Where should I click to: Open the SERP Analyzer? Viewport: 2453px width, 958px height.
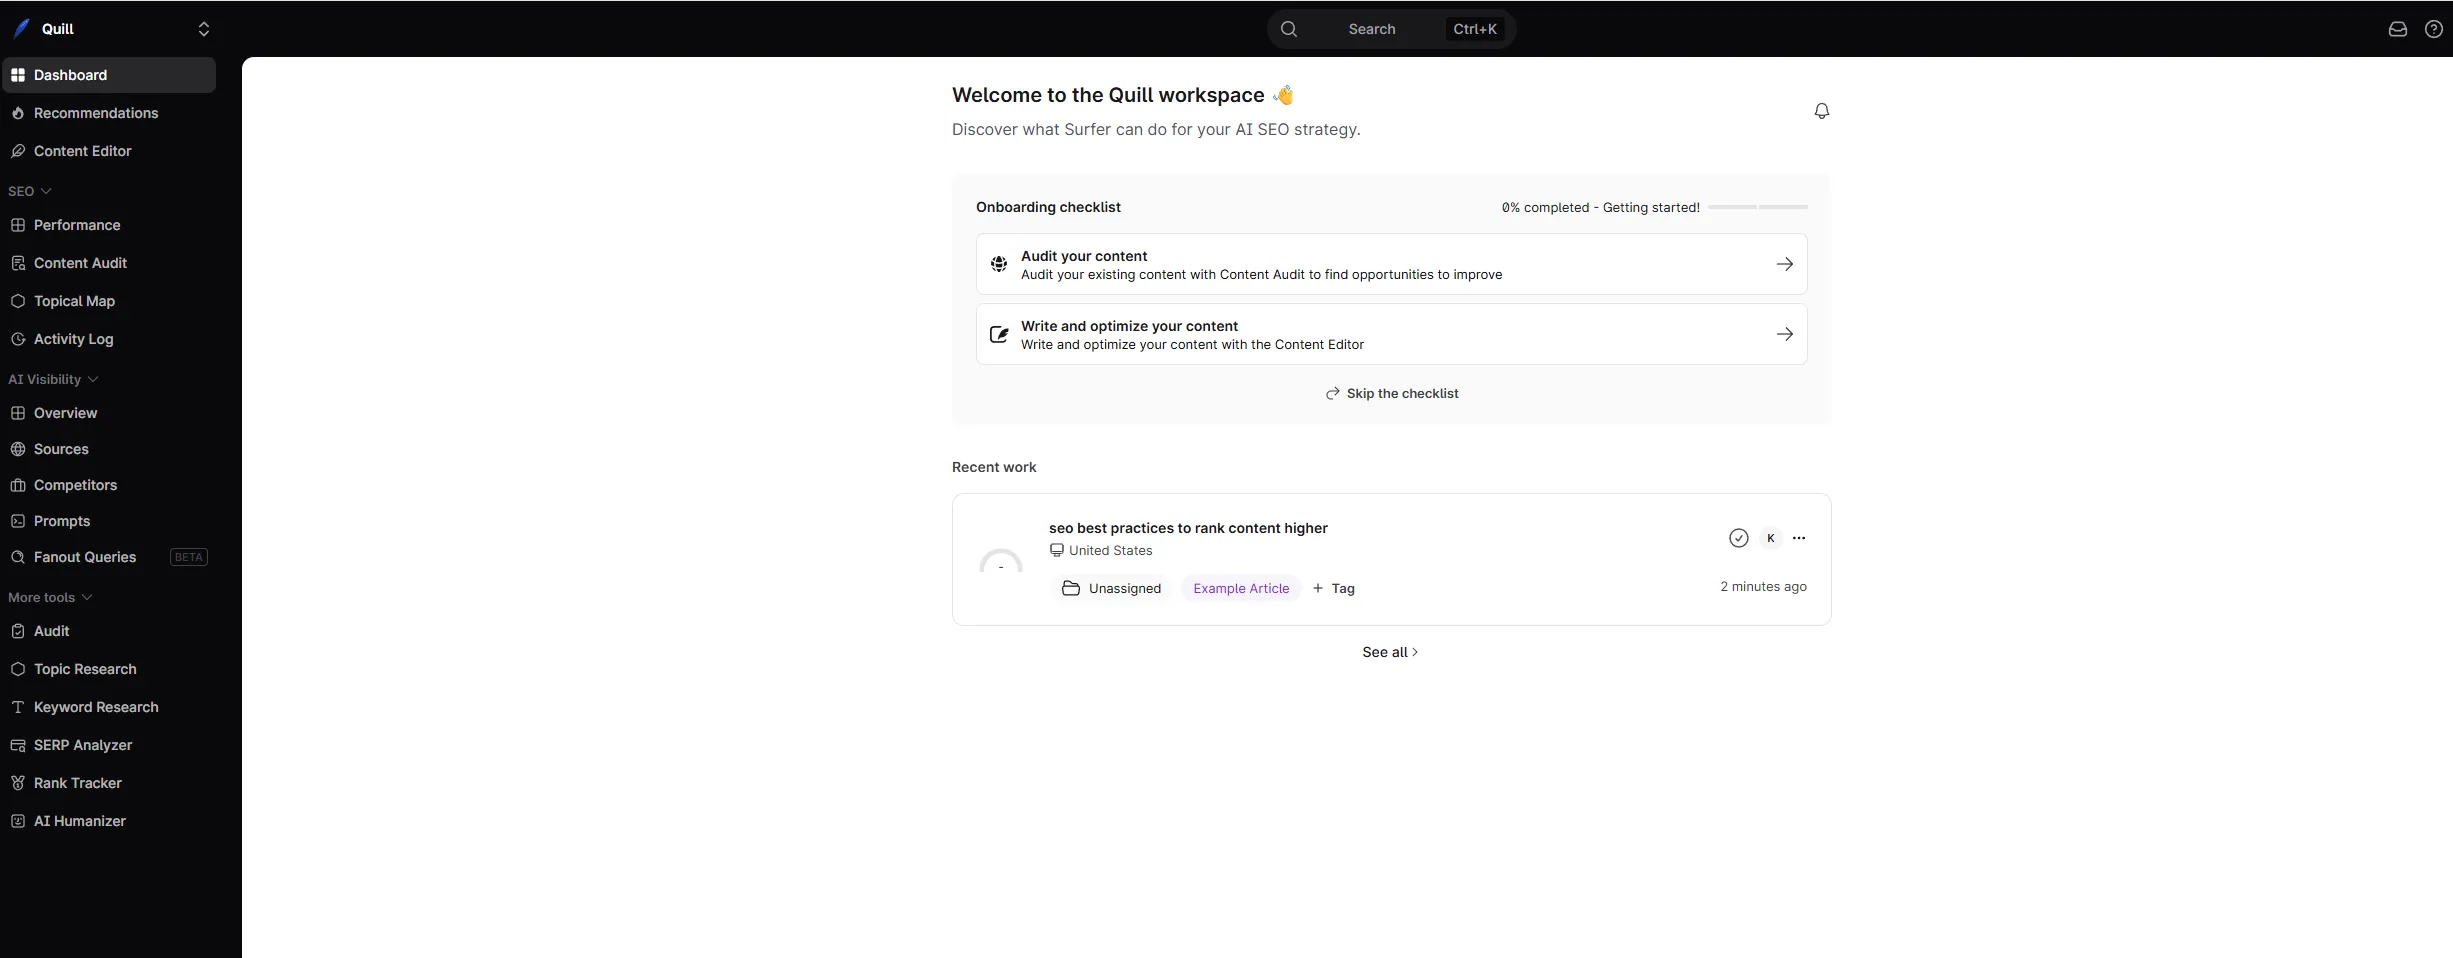click(83, 744)
